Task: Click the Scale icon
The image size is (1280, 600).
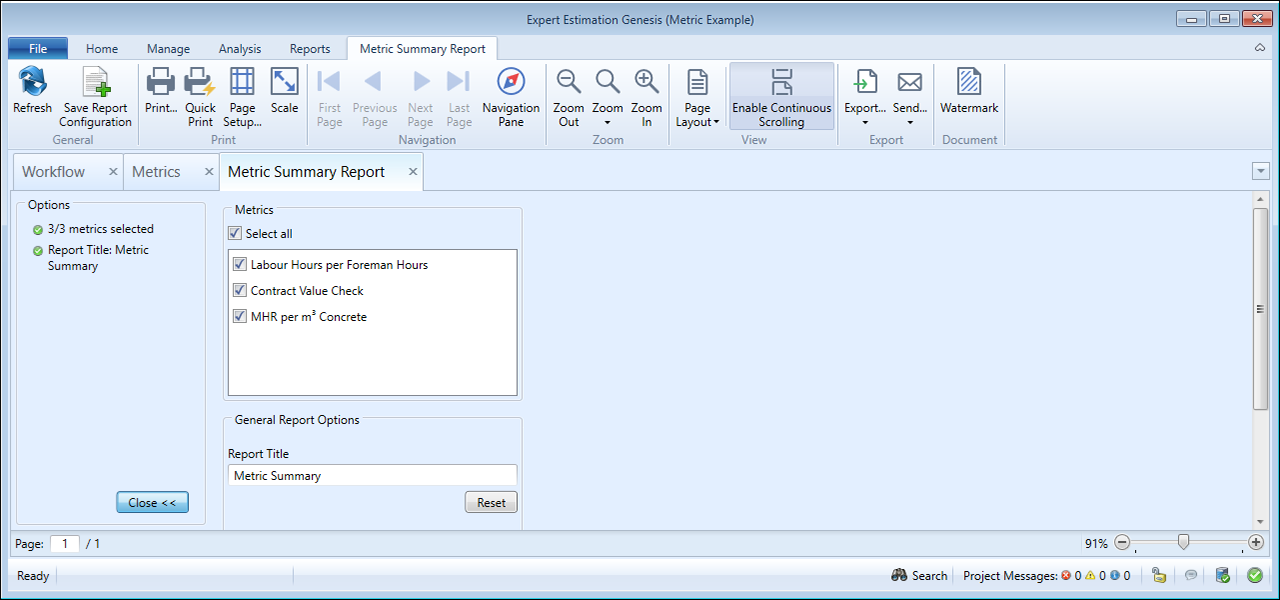Action: pos(284,83)
